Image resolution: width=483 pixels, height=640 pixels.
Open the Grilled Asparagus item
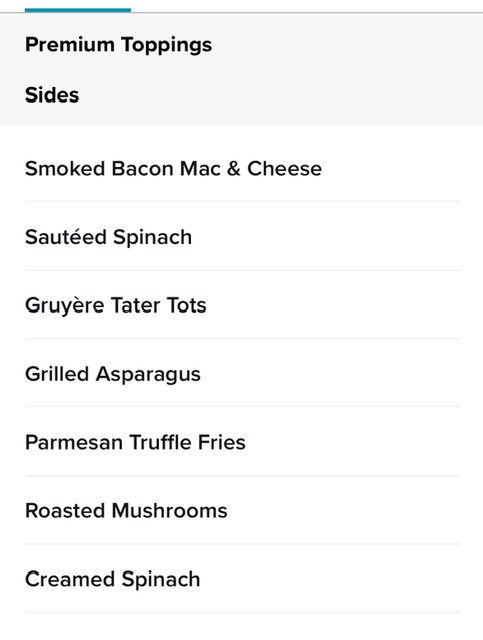point(243,373)
